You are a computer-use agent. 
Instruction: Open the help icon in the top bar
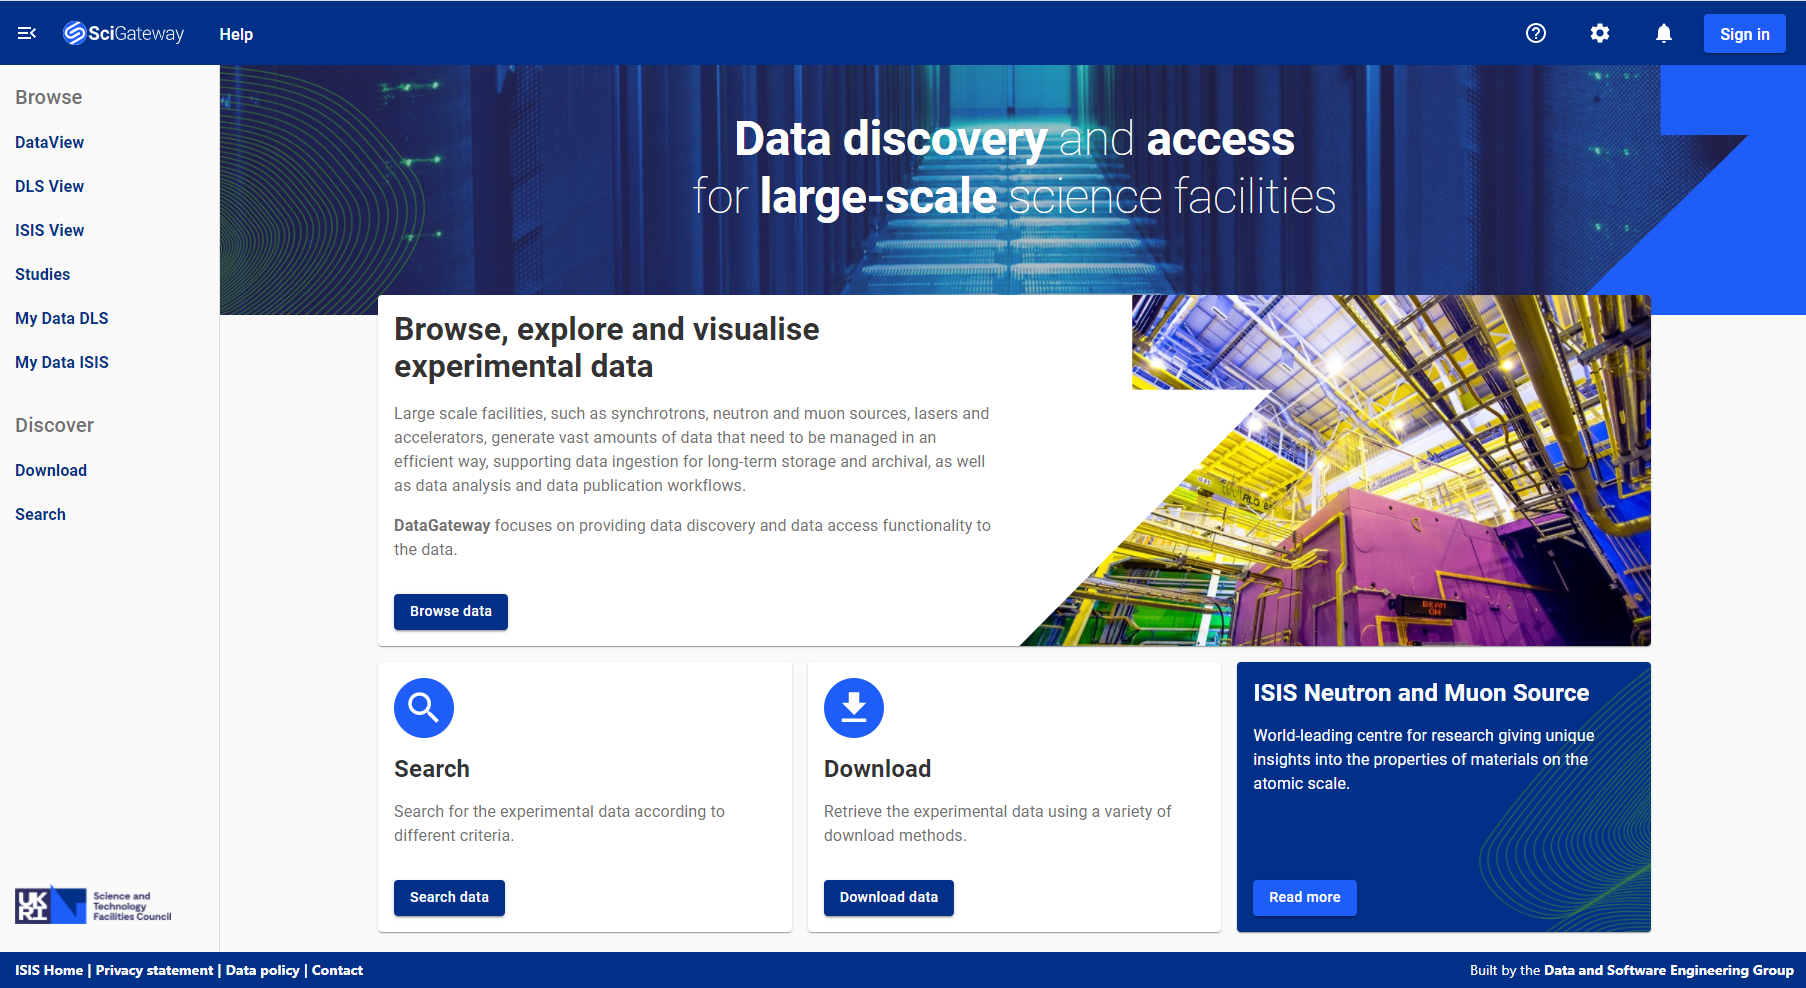click(x=1536, y=33)
